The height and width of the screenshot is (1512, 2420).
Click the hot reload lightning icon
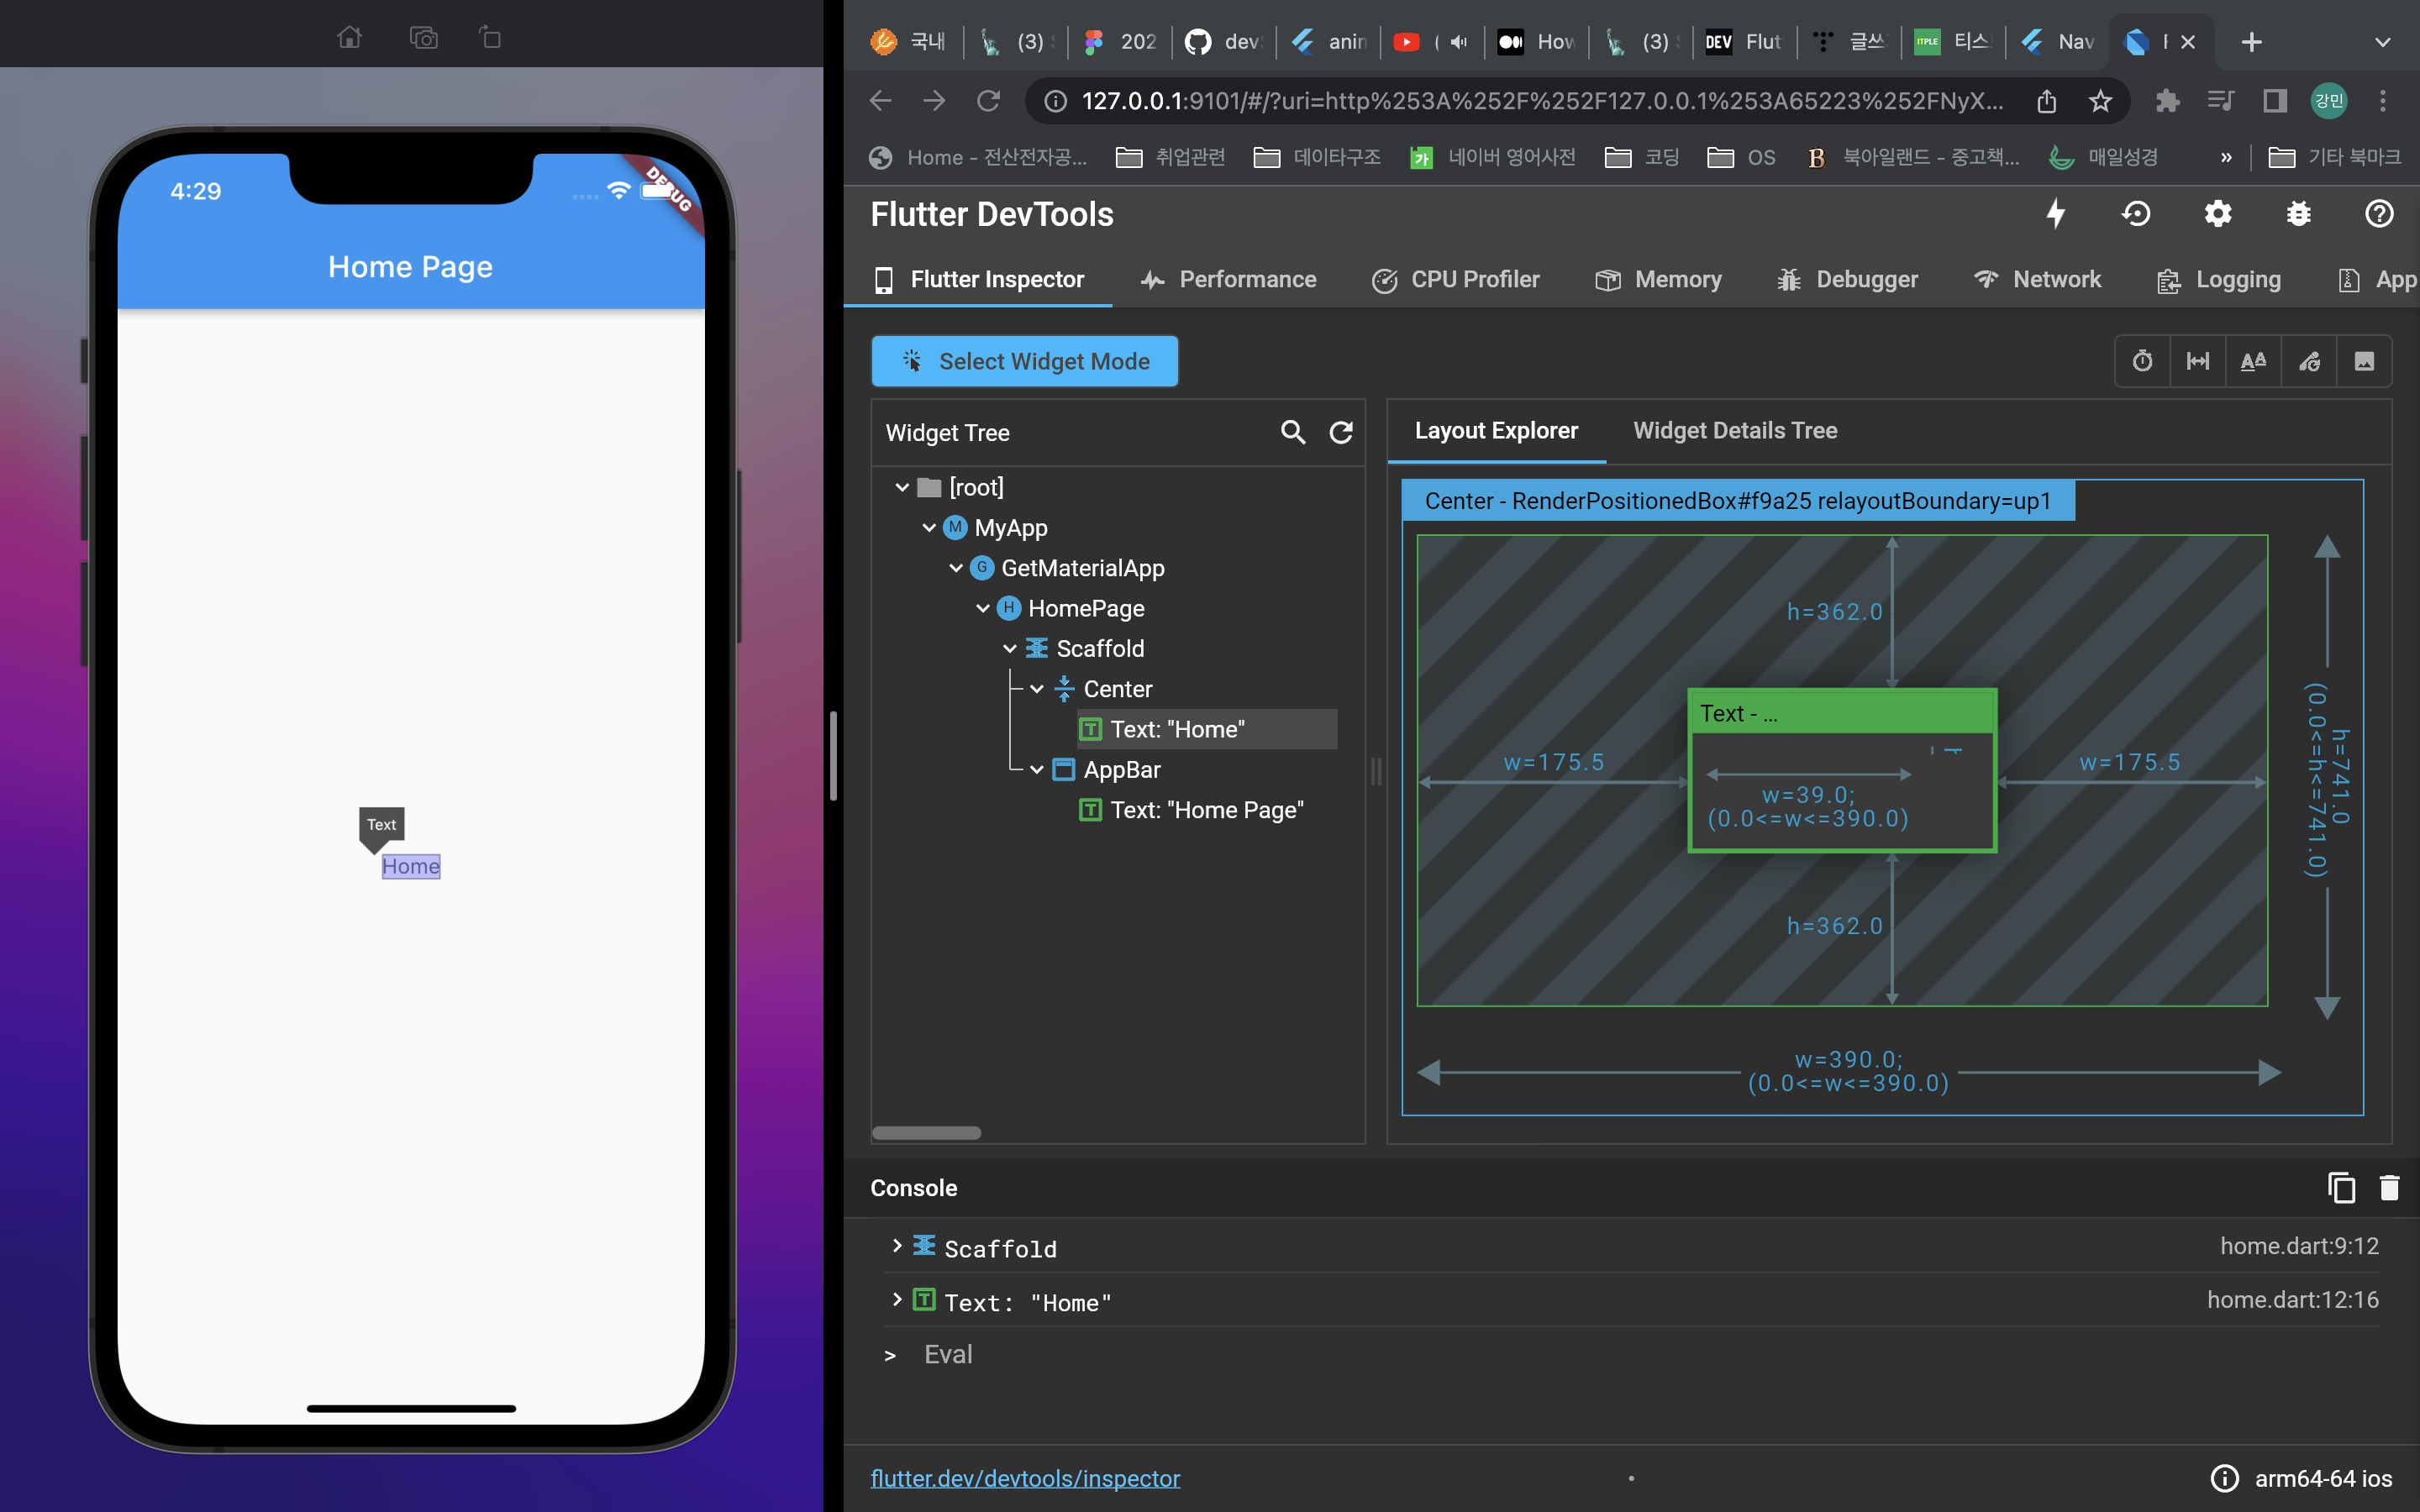[2056, 214]
